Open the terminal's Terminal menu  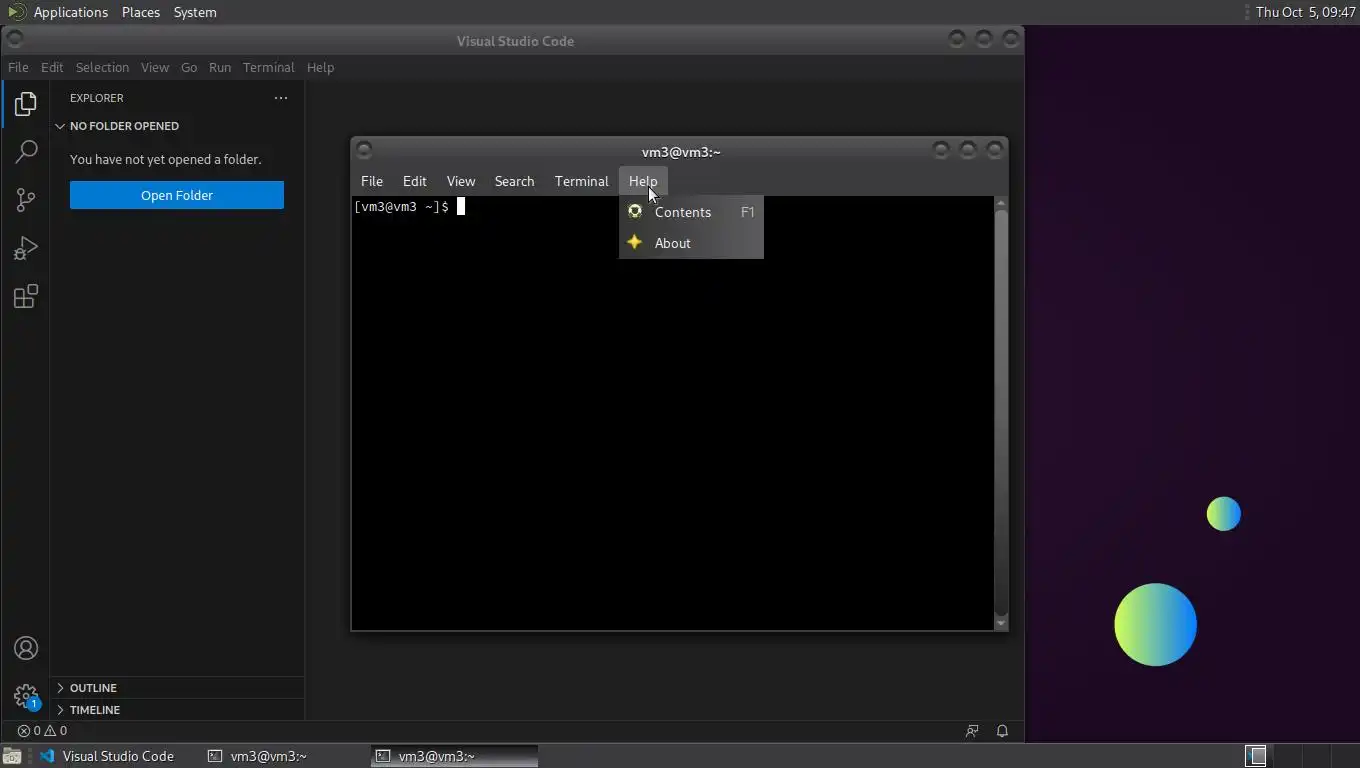click(581, 181)
